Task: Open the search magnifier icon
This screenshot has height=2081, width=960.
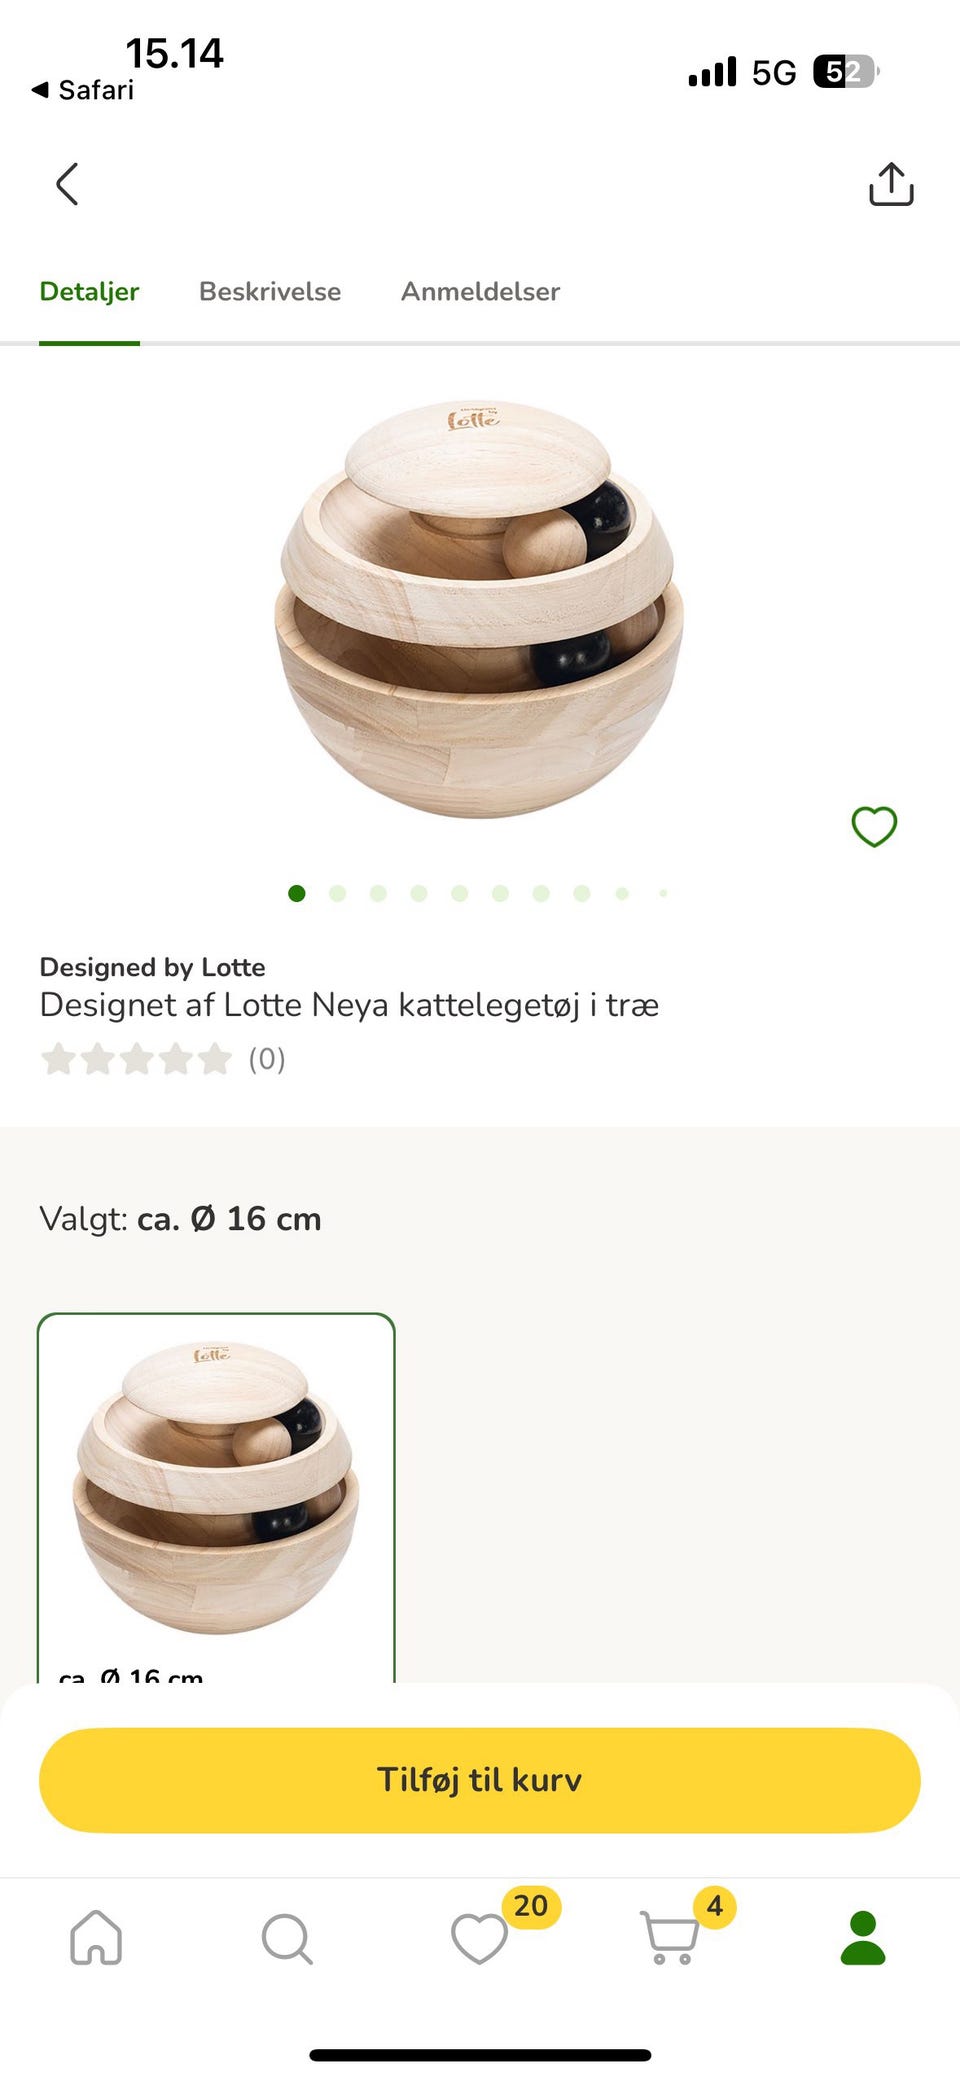Action: click(287, 1939)
